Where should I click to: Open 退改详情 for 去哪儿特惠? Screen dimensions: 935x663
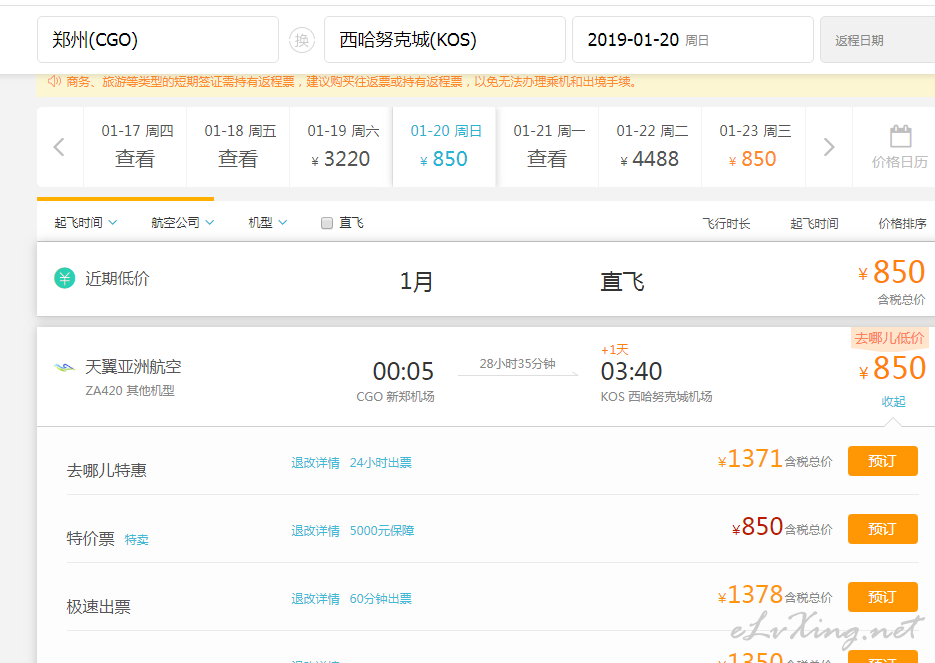(x=315, y=463)
